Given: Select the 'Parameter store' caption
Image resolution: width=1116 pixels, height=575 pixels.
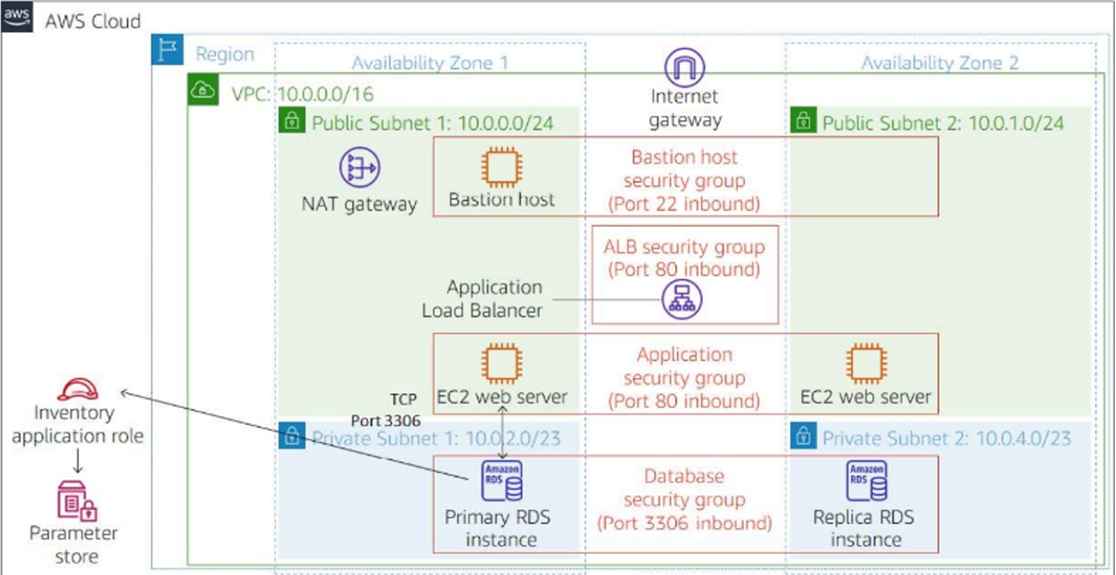Looking at the screenshot, I should 74,544.
